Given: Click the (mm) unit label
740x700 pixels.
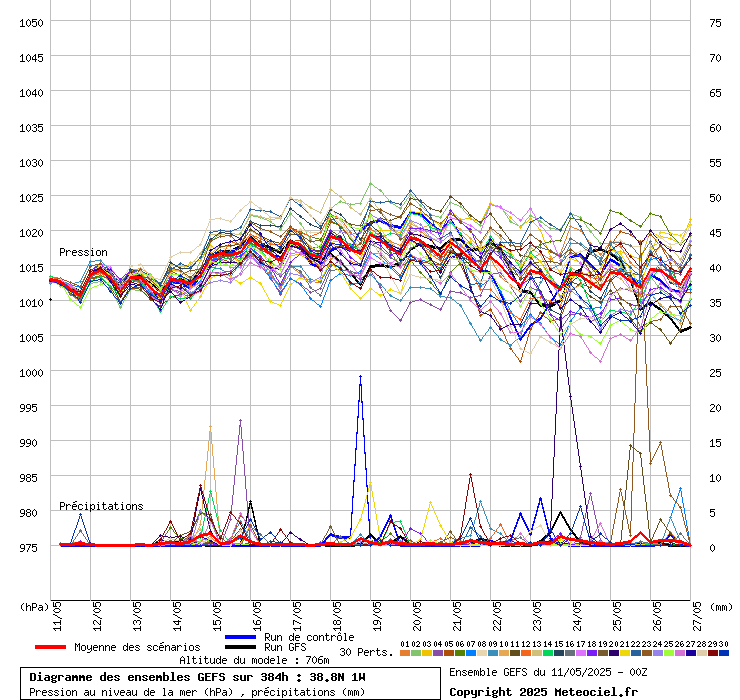Looking at the screenshot, I should coord(721,607).
